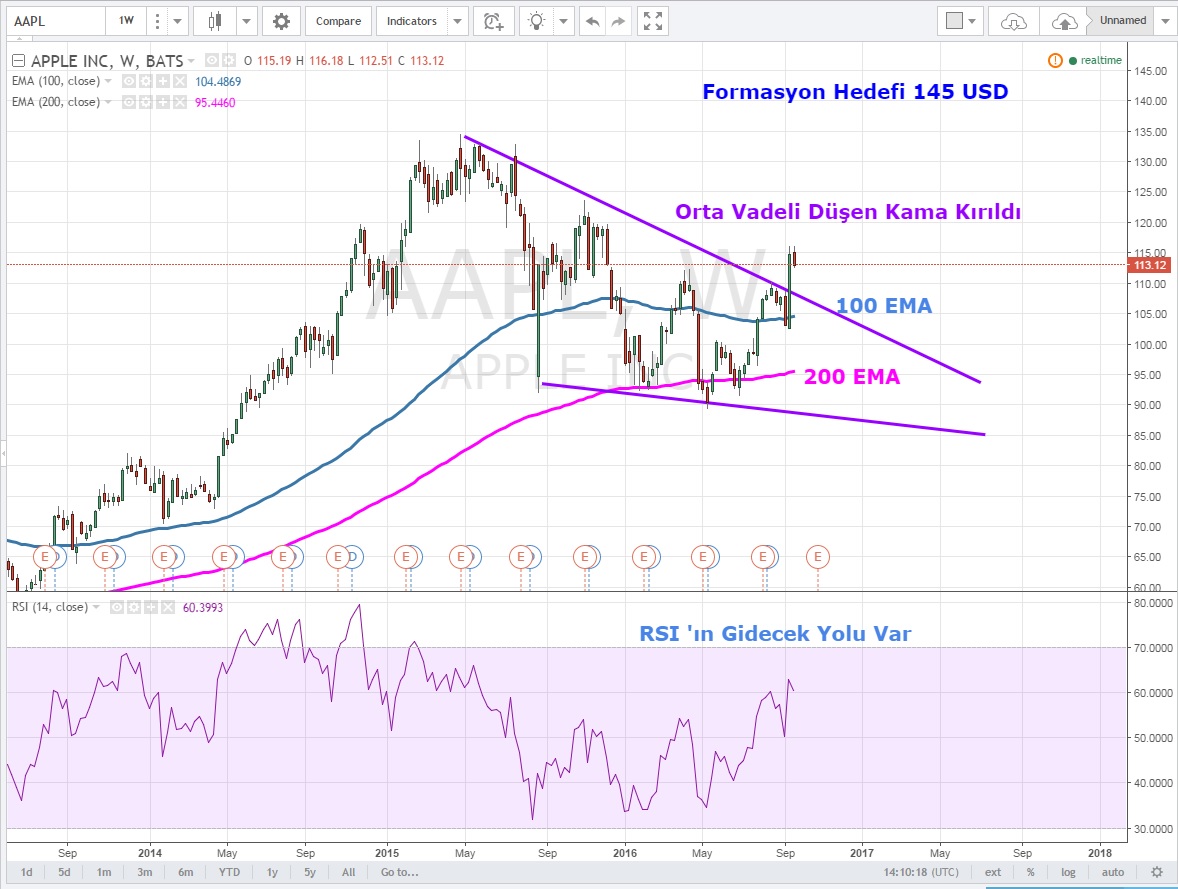The height and width of the screenshot is (889, 1178).
Task: Enter fullscreen mode
Action: (x=653, y=20)
